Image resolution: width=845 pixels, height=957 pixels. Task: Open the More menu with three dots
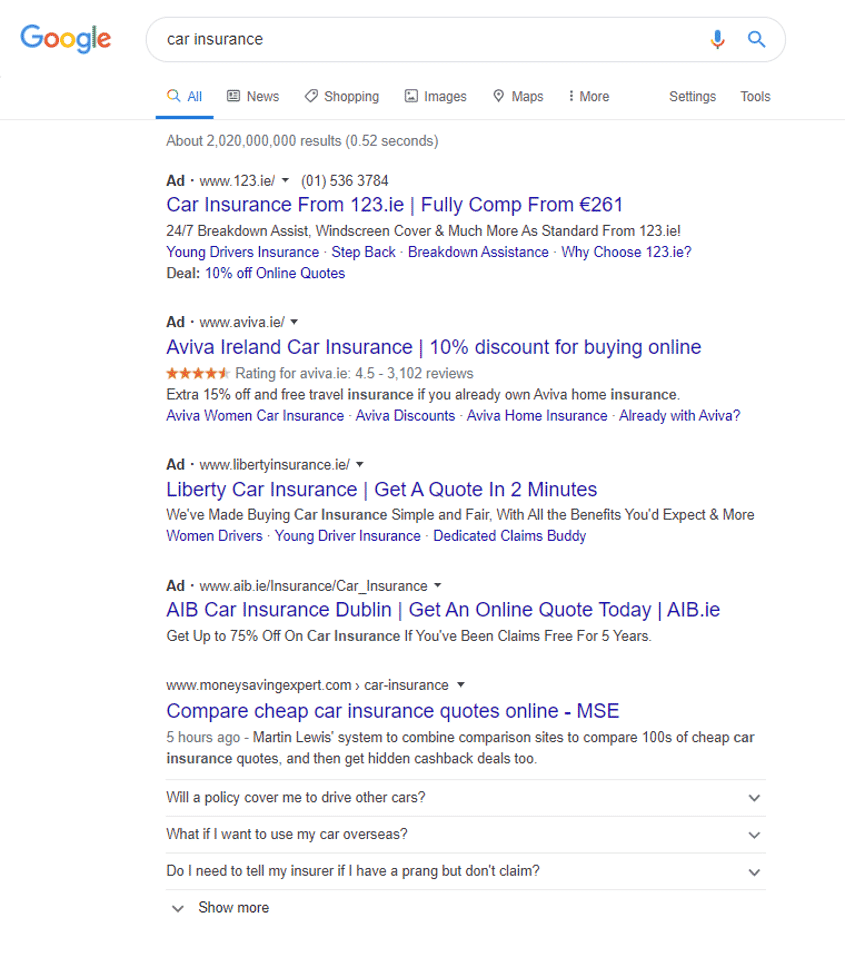589,96
